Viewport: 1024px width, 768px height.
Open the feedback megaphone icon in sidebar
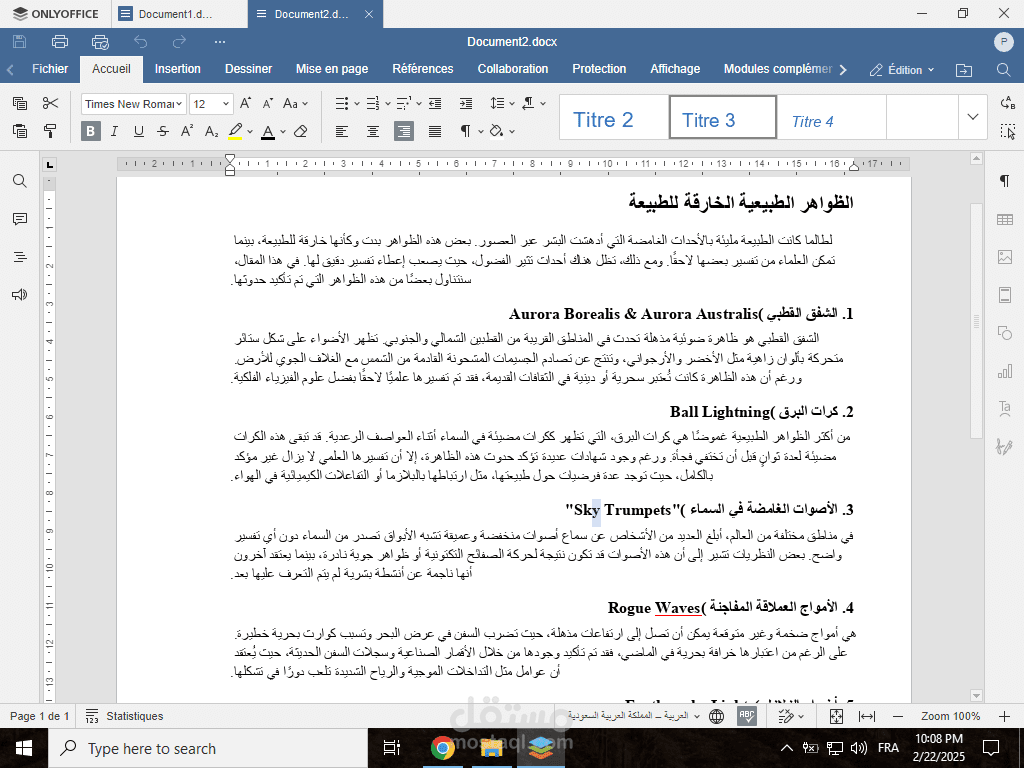coord(20,295)
